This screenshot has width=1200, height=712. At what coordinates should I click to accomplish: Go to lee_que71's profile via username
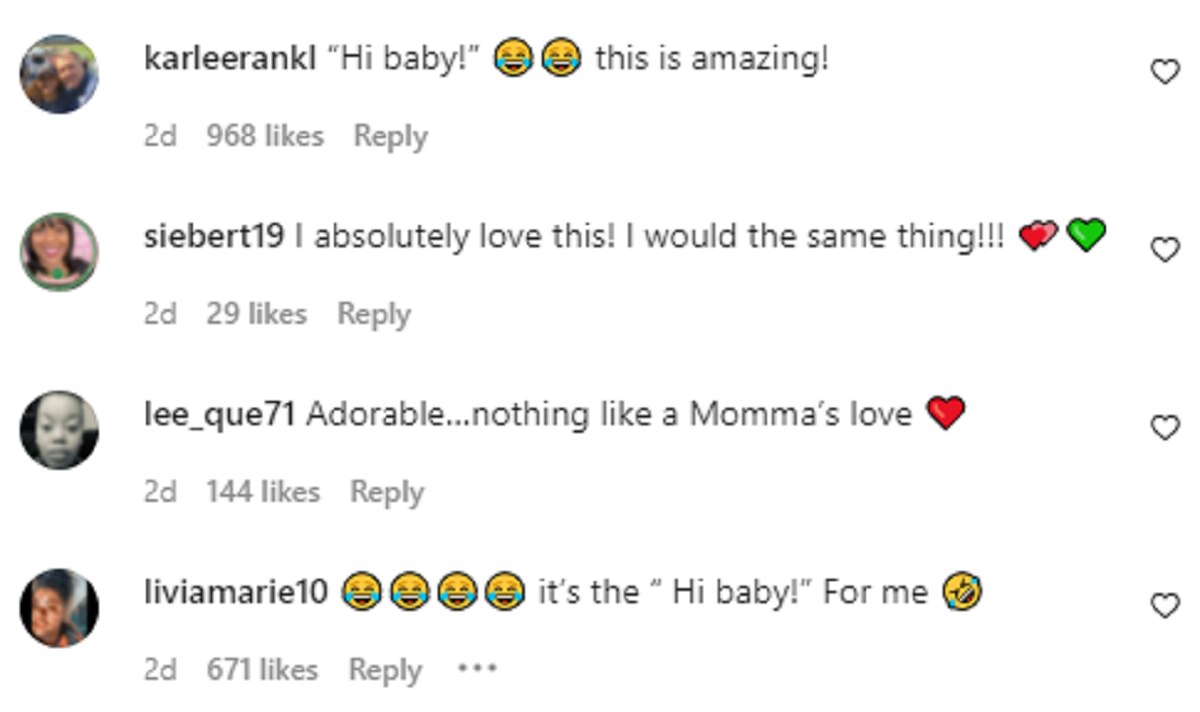[x=220, y=414]
